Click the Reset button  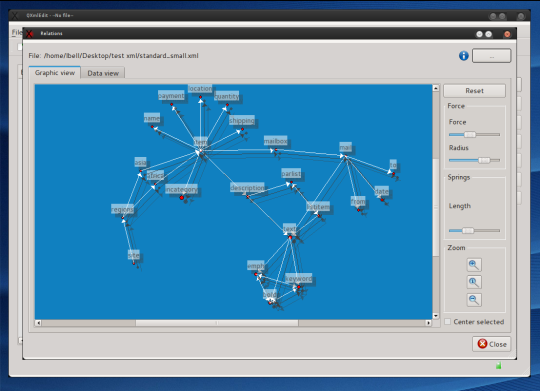pyautogui.click(x=474, y=91)
